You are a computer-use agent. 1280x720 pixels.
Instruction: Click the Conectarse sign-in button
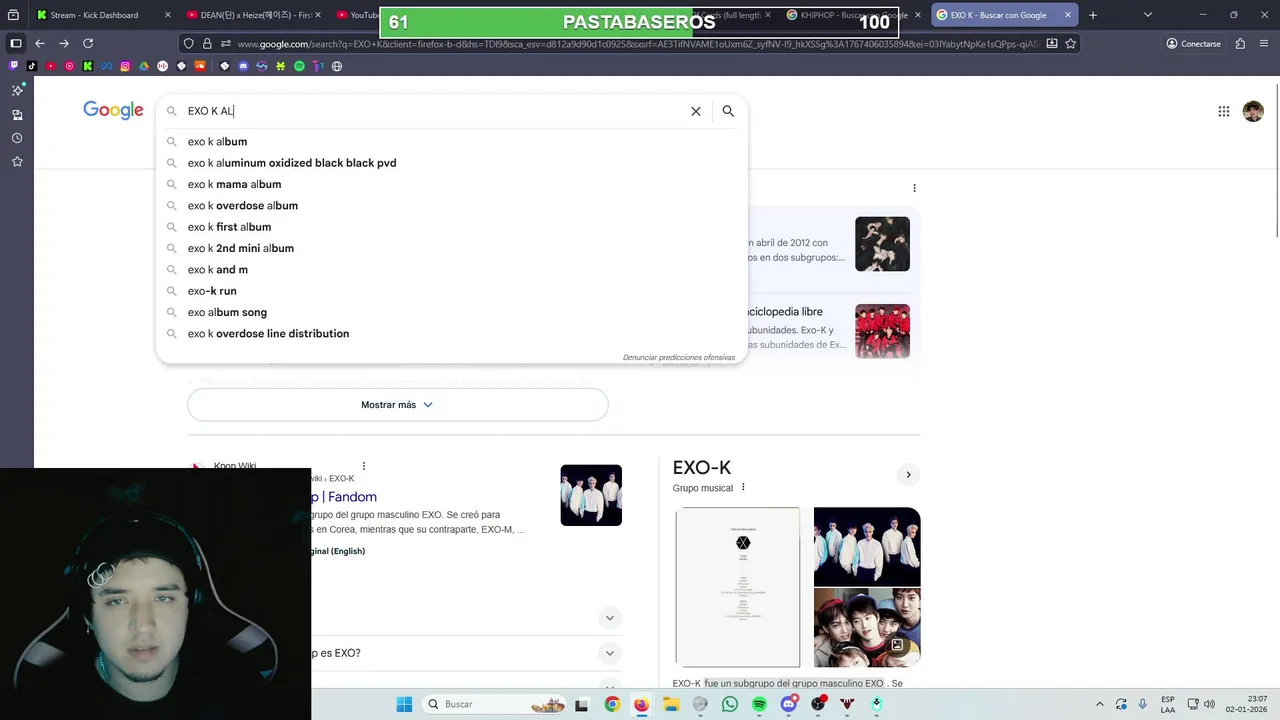pos(1193,44)
